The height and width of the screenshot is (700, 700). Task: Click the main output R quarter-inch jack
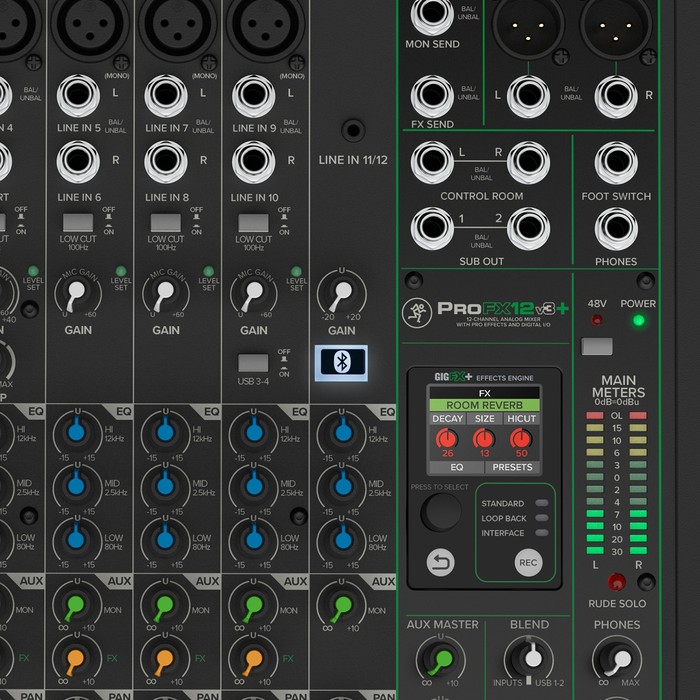pos(616,96)
